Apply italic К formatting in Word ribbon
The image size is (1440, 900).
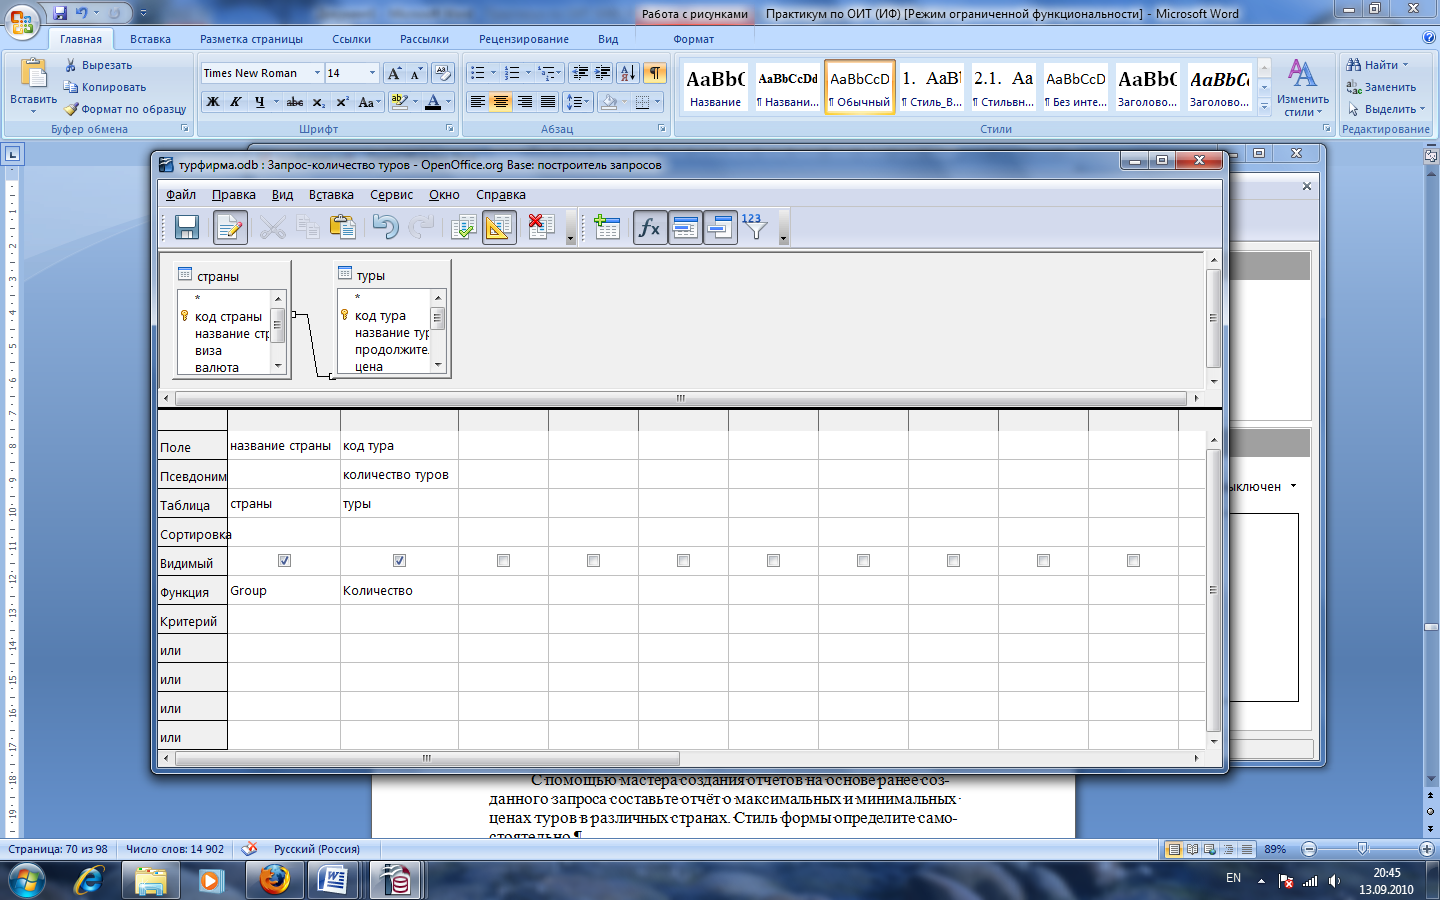(x=236, y=102)
